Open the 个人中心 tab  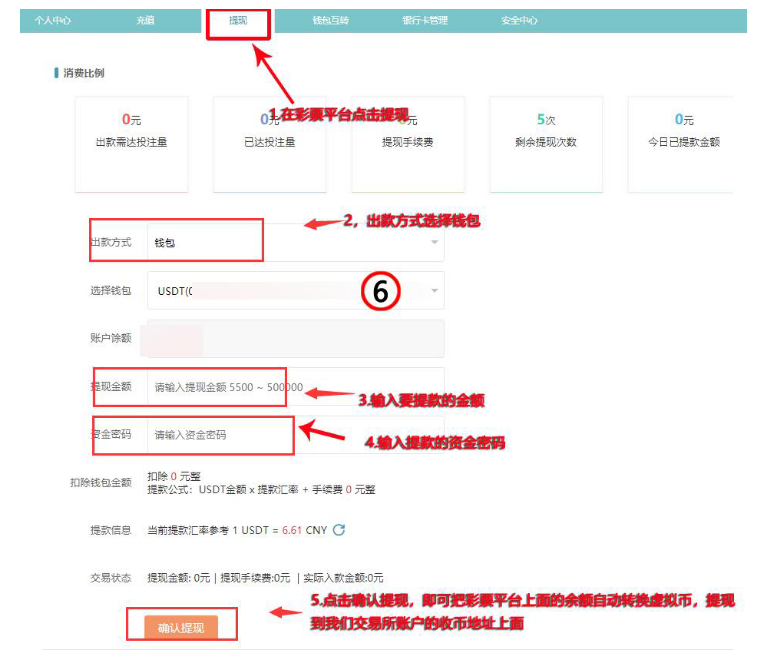click(x=52, y=20)
